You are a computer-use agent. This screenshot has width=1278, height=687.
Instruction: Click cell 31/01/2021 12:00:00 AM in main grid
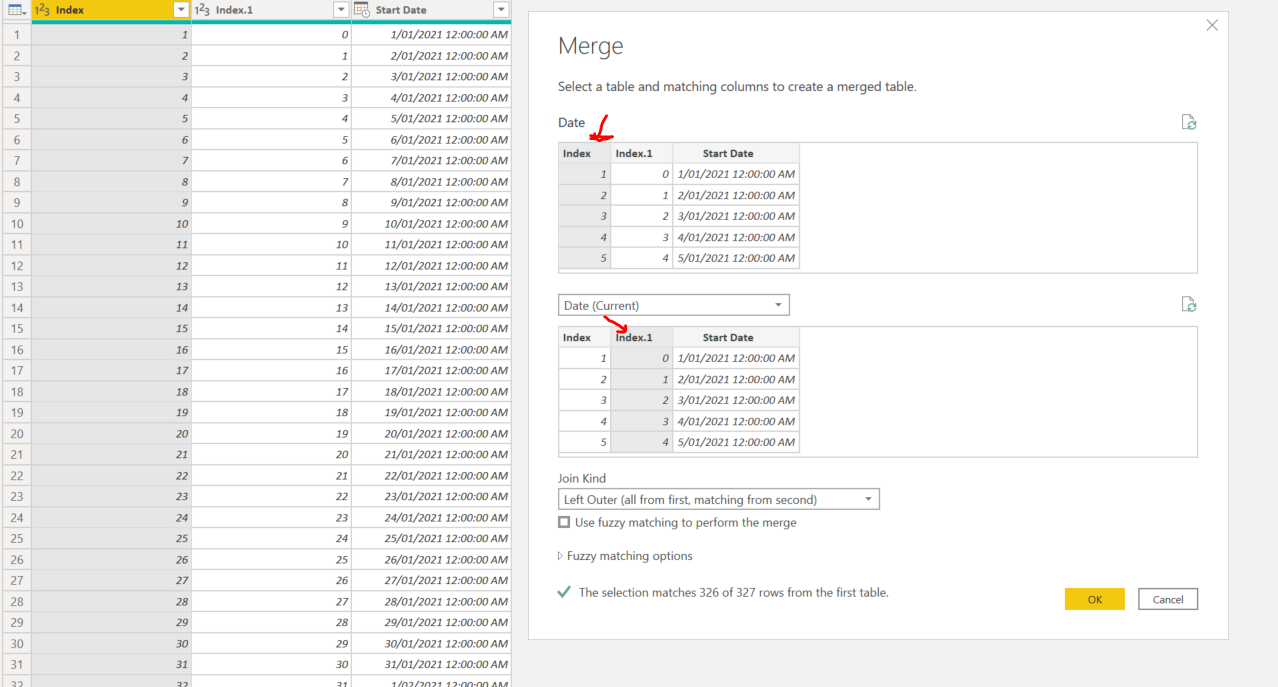tap(431, 665)
